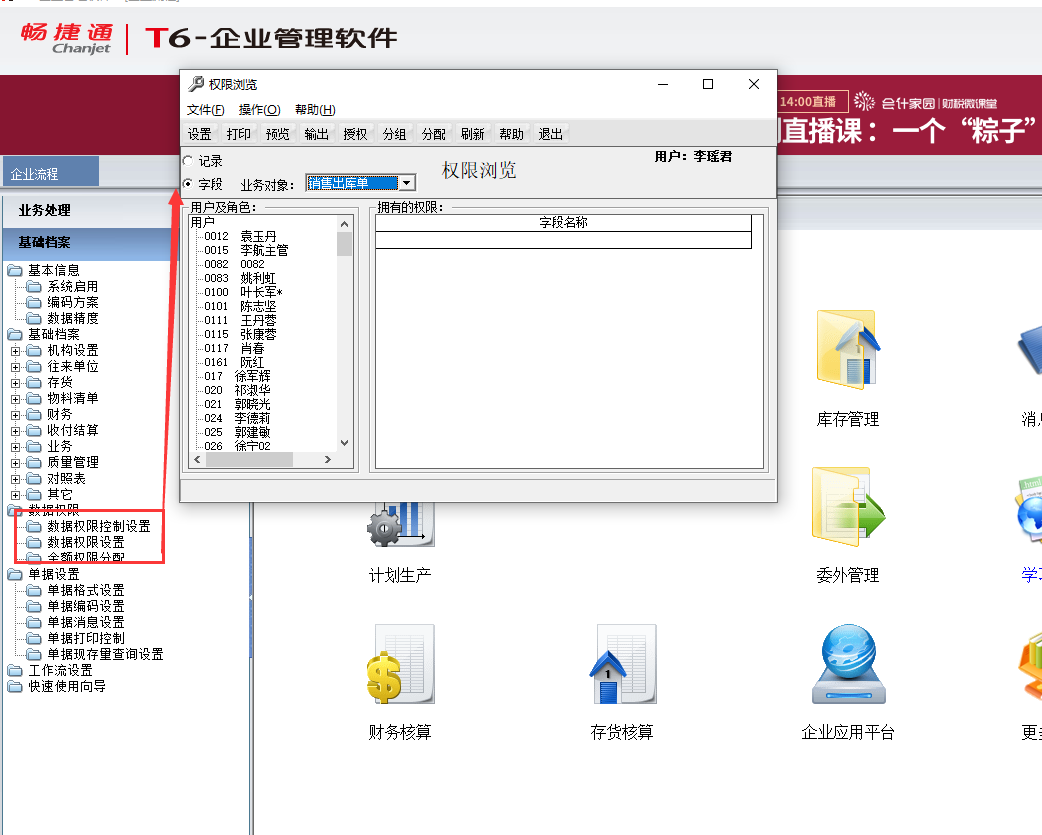Open the 存货核算 house icon
Viewport: 1042px width, 835px height.
[x=623, y=663]
